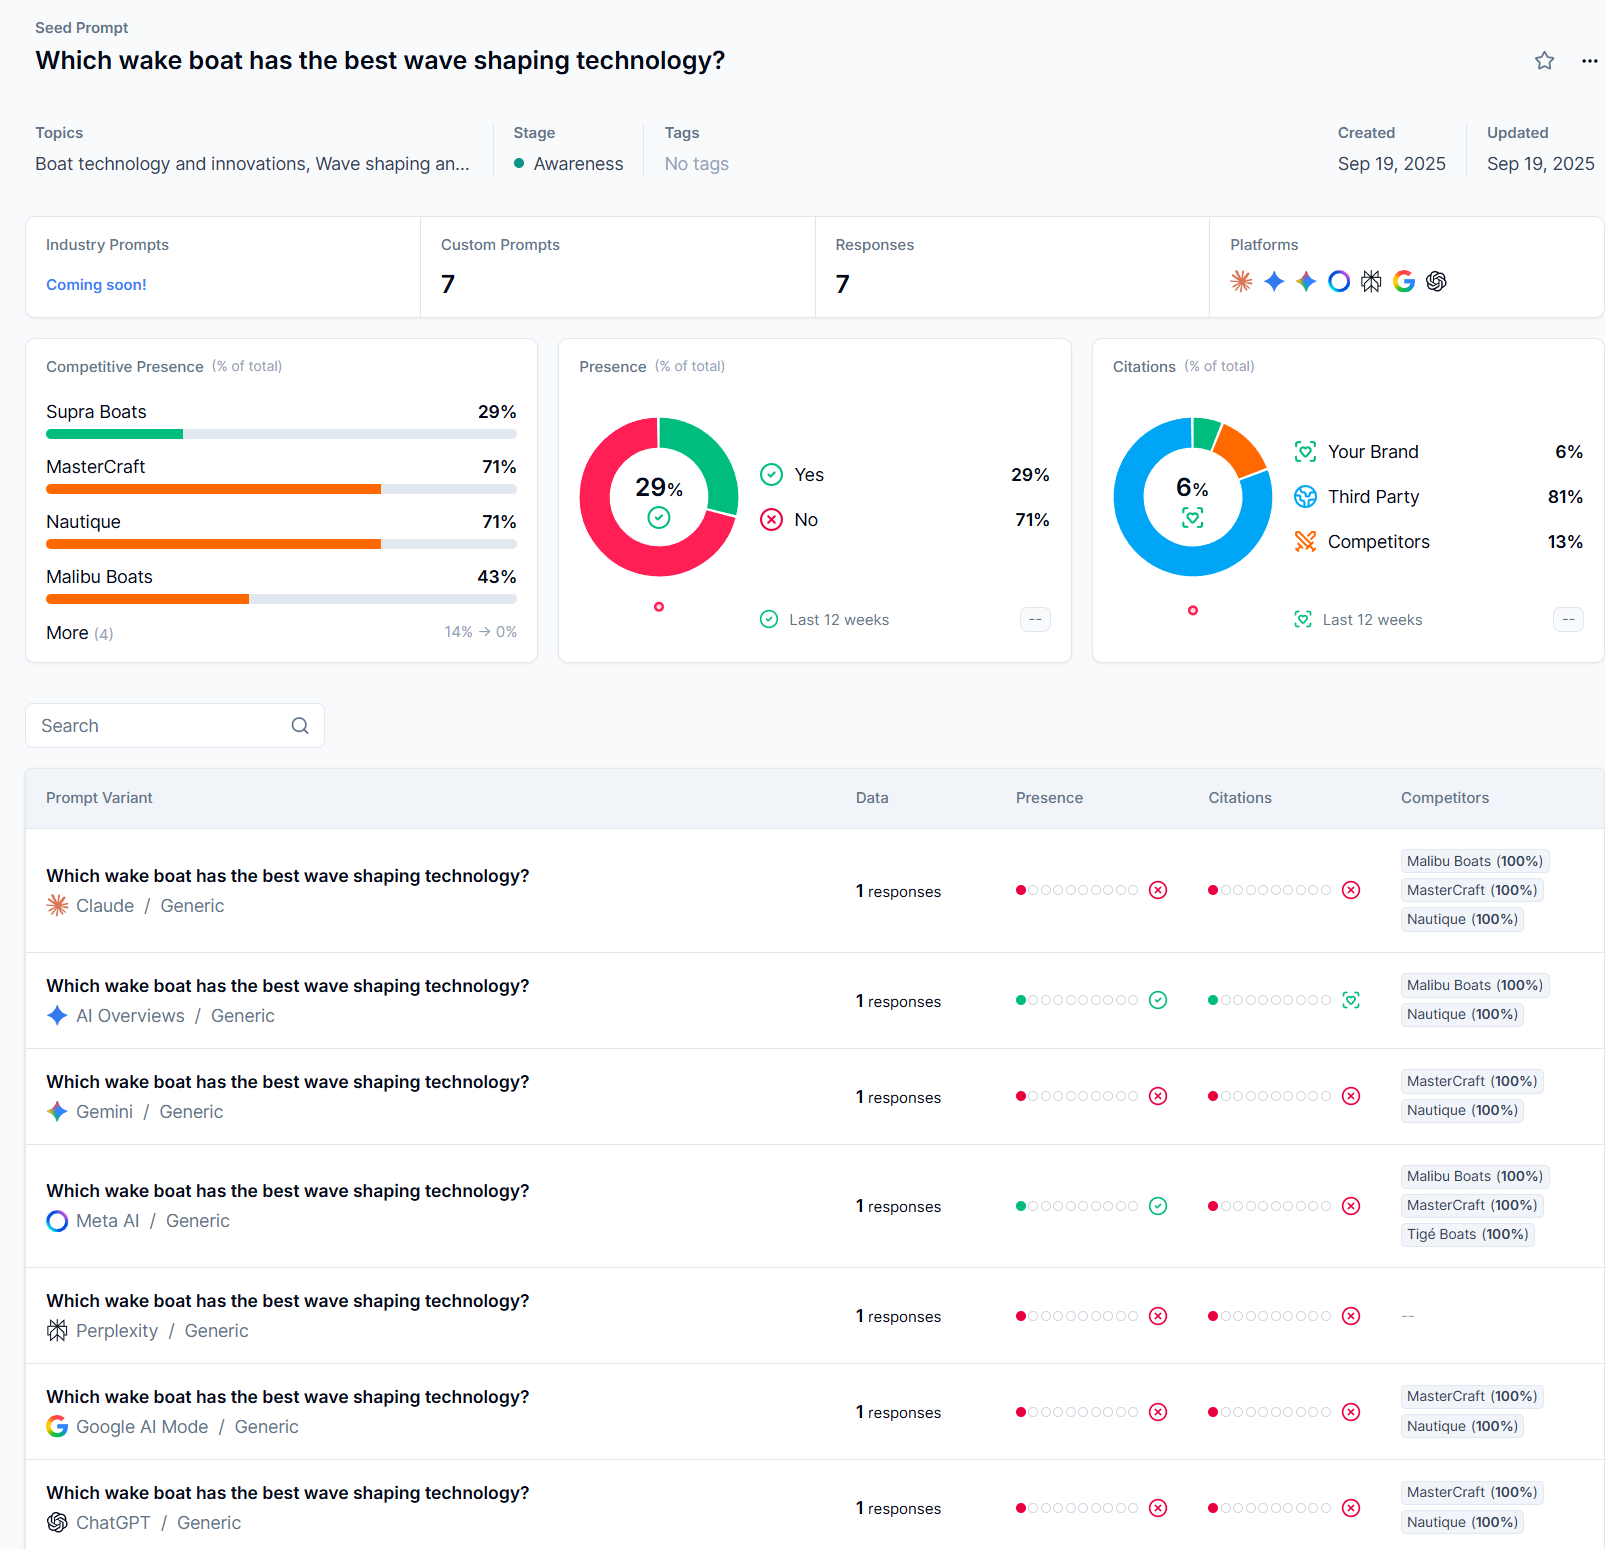Click the Presence column header
Viewport: 1605px width, 1549px height.
coord(1049,798)
